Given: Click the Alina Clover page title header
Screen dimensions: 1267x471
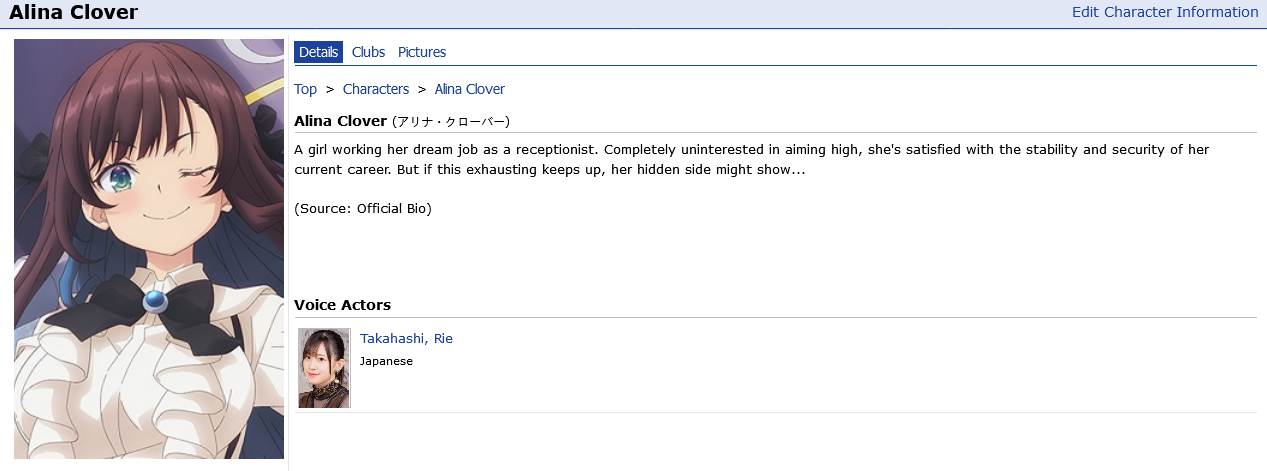Looking at the screenshot, I should [x=74, y=13].
